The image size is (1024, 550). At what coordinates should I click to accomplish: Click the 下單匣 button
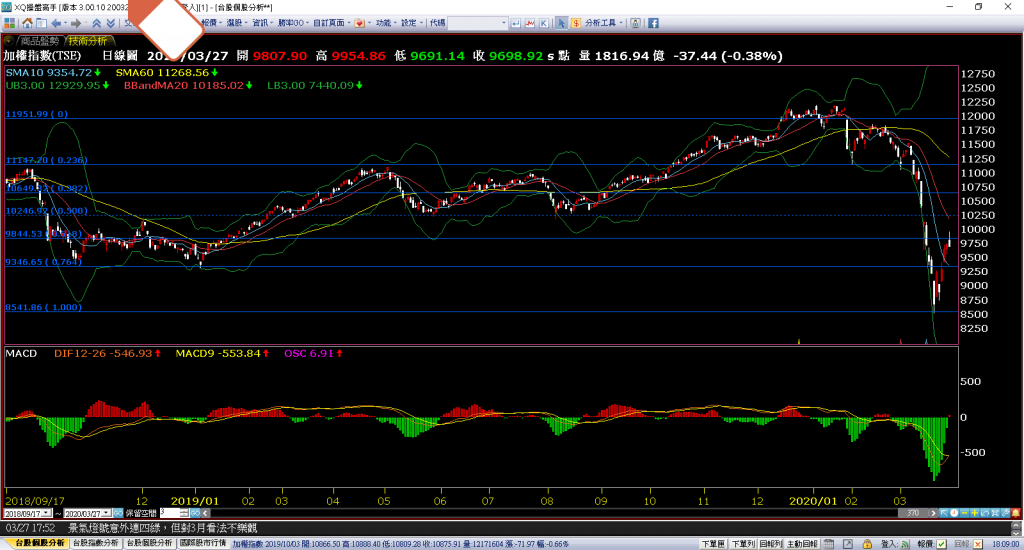pyautogui.click(x=713, y=543)
